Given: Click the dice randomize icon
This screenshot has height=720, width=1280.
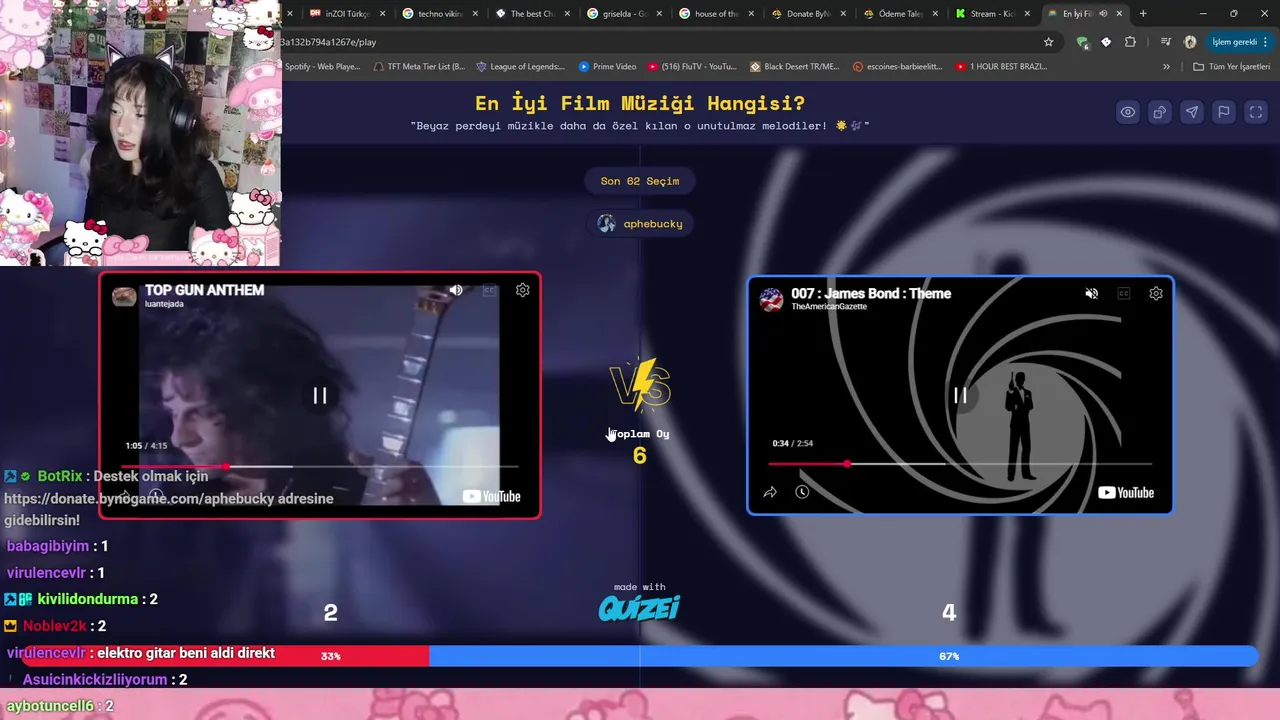Looking at the screenshot, I should [x=1160, y=112].
